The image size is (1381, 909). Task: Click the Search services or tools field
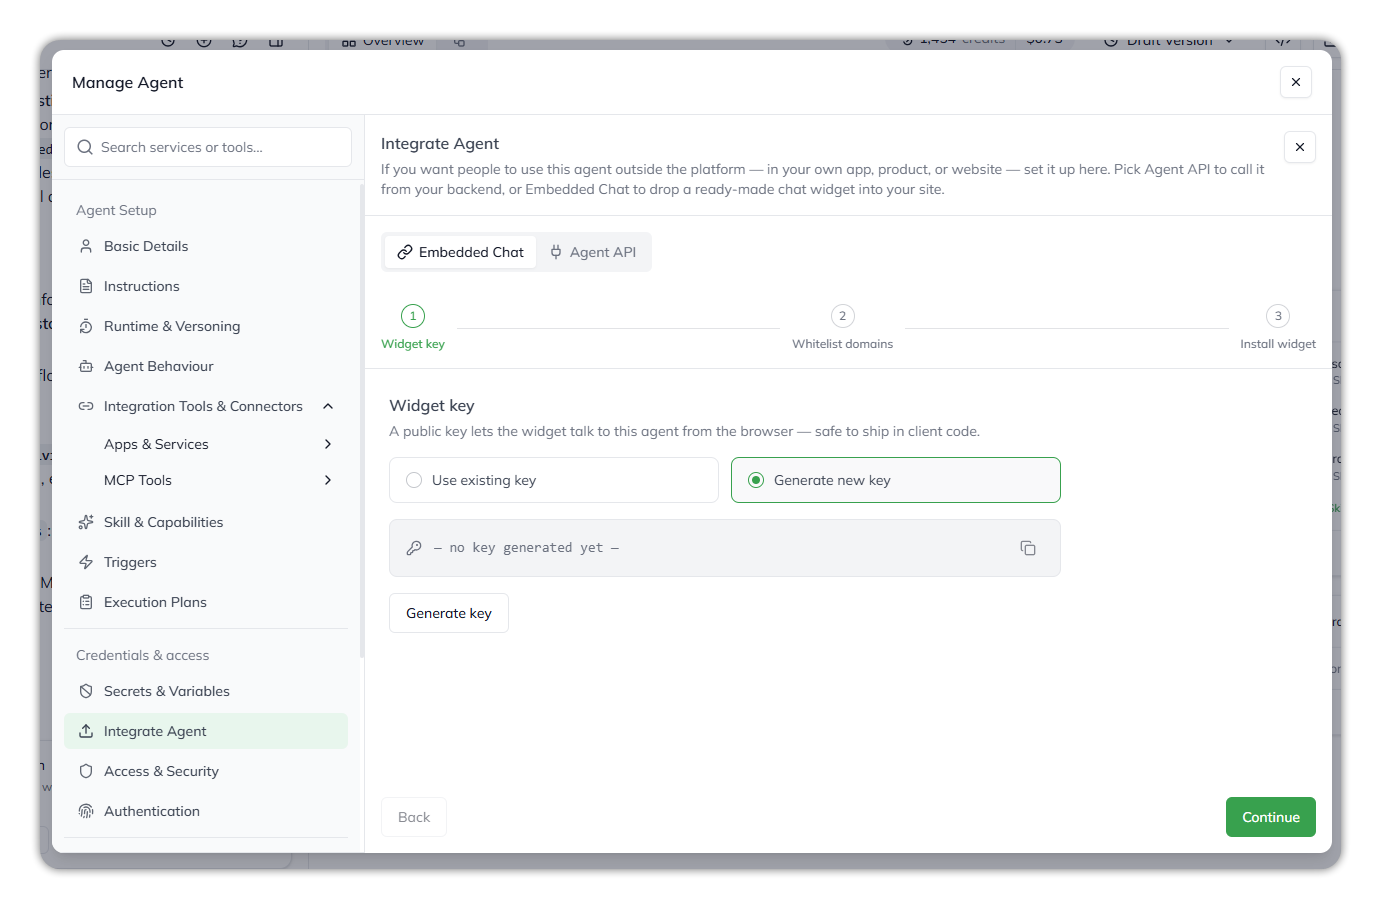[208, 147]
